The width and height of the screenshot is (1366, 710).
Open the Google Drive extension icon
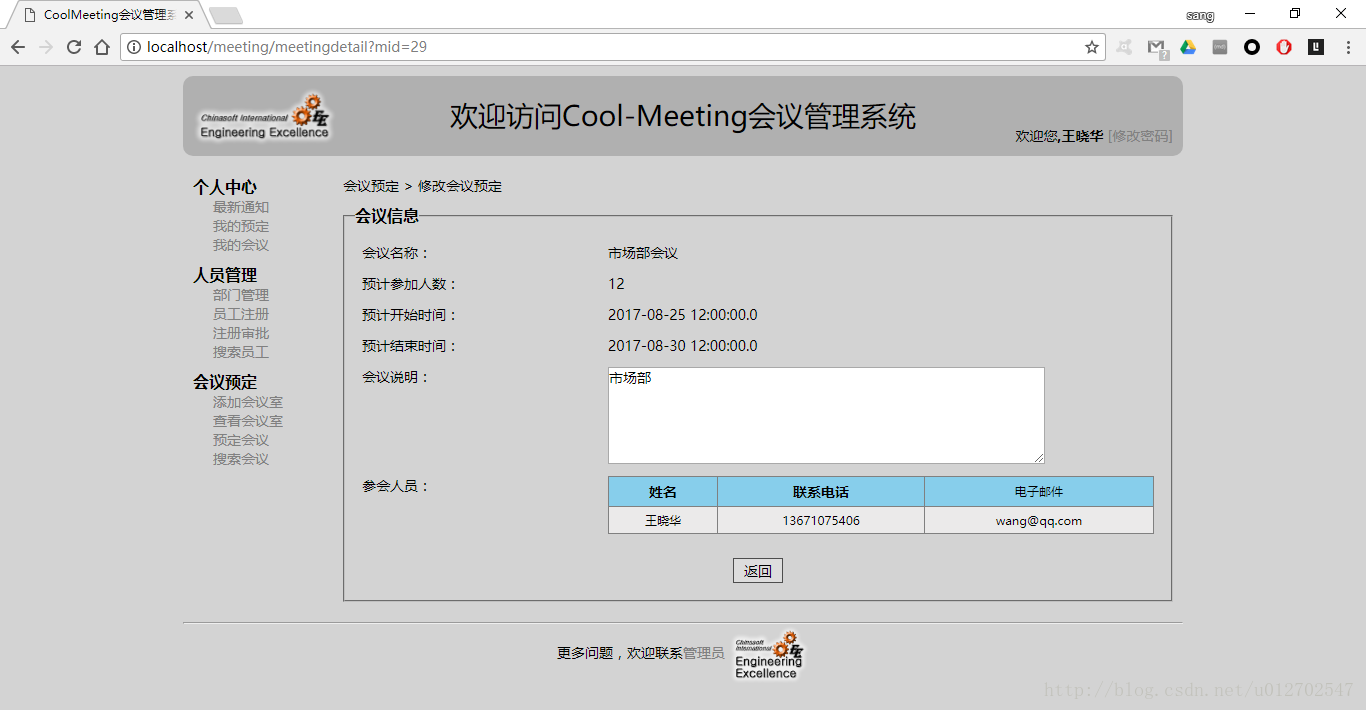click(x=1188, y=47)
